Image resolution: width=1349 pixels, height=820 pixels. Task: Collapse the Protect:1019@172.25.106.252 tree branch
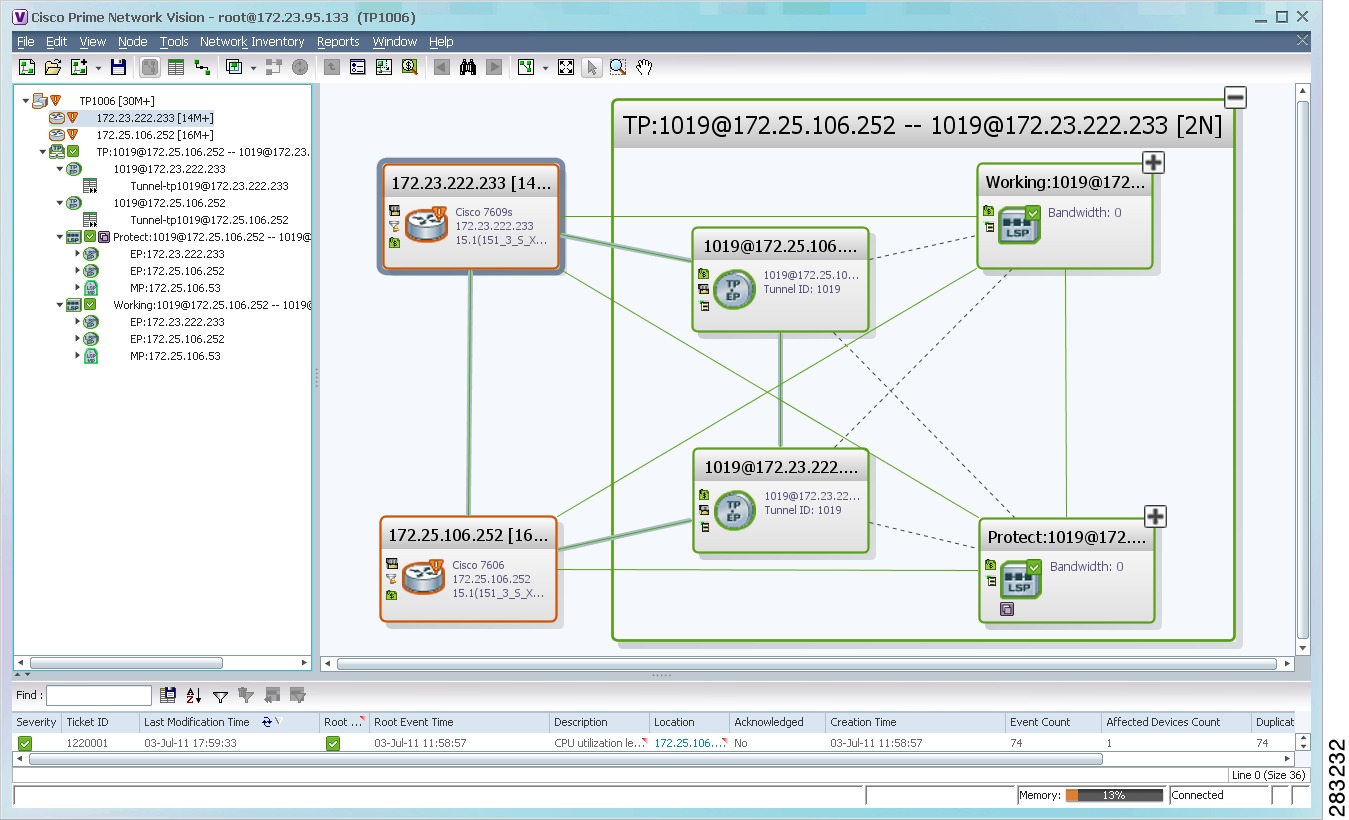pos(60,237)
